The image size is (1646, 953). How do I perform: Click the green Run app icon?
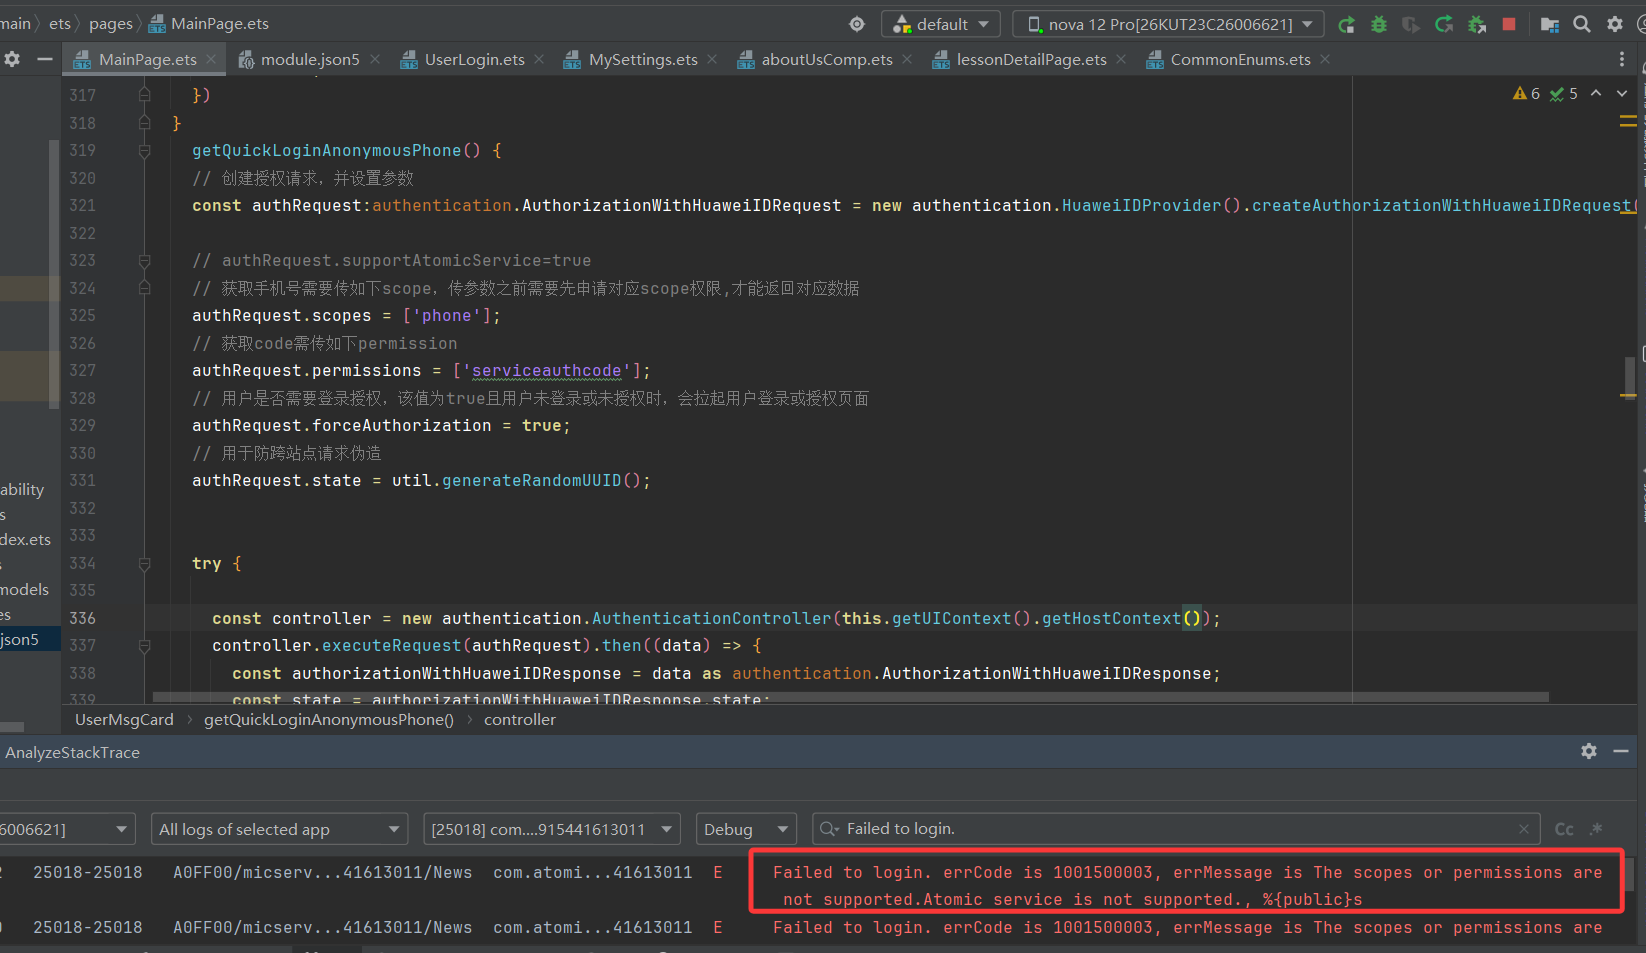1347,24
